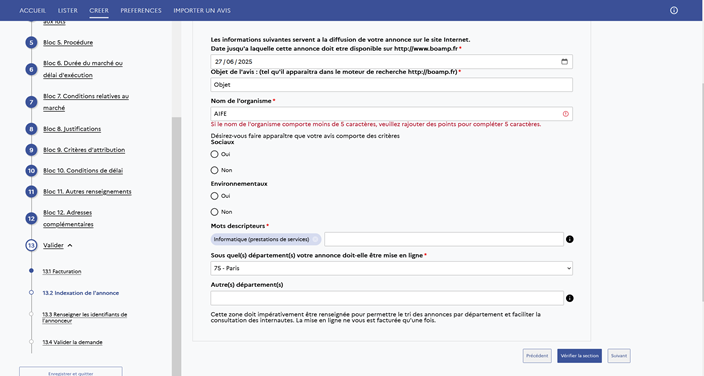Image resolution: width=704 pixels, height=376 pixels.
Task: Go to IMPORTER UN AVIS tab
Action: (x=202, y=10)
